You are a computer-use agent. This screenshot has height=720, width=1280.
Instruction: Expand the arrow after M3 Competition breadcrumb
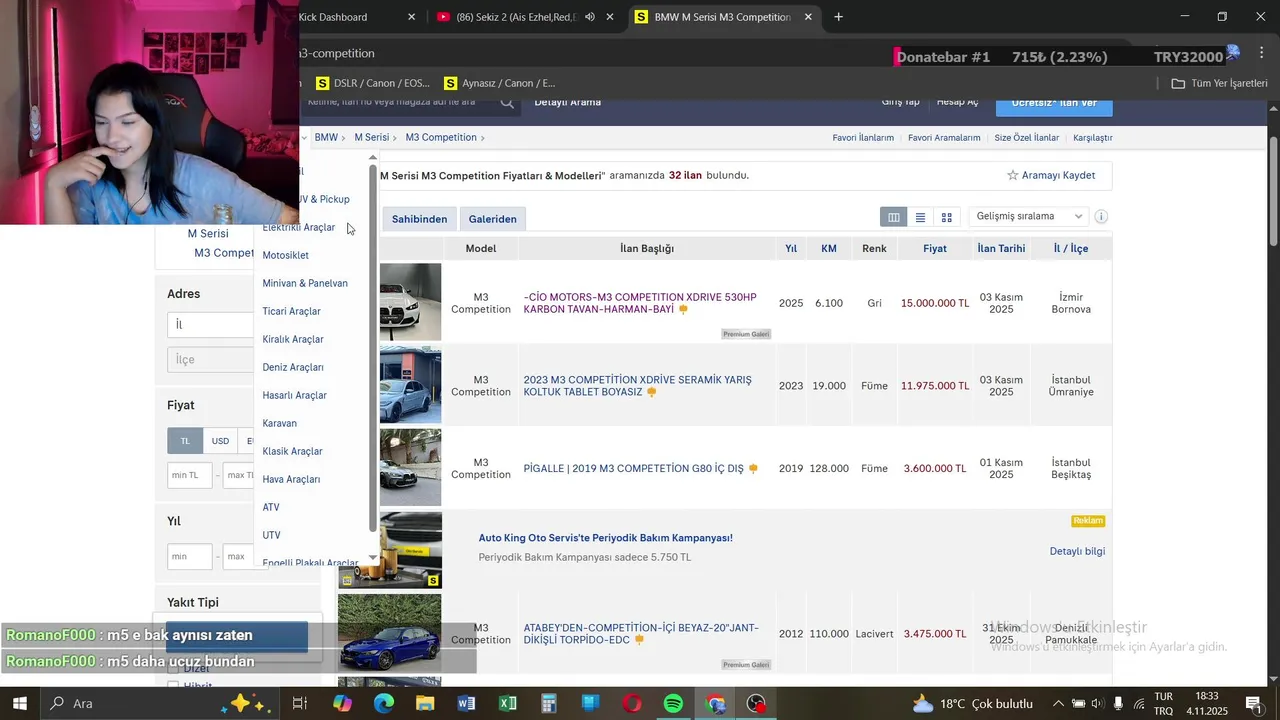(x=482, y=138)
